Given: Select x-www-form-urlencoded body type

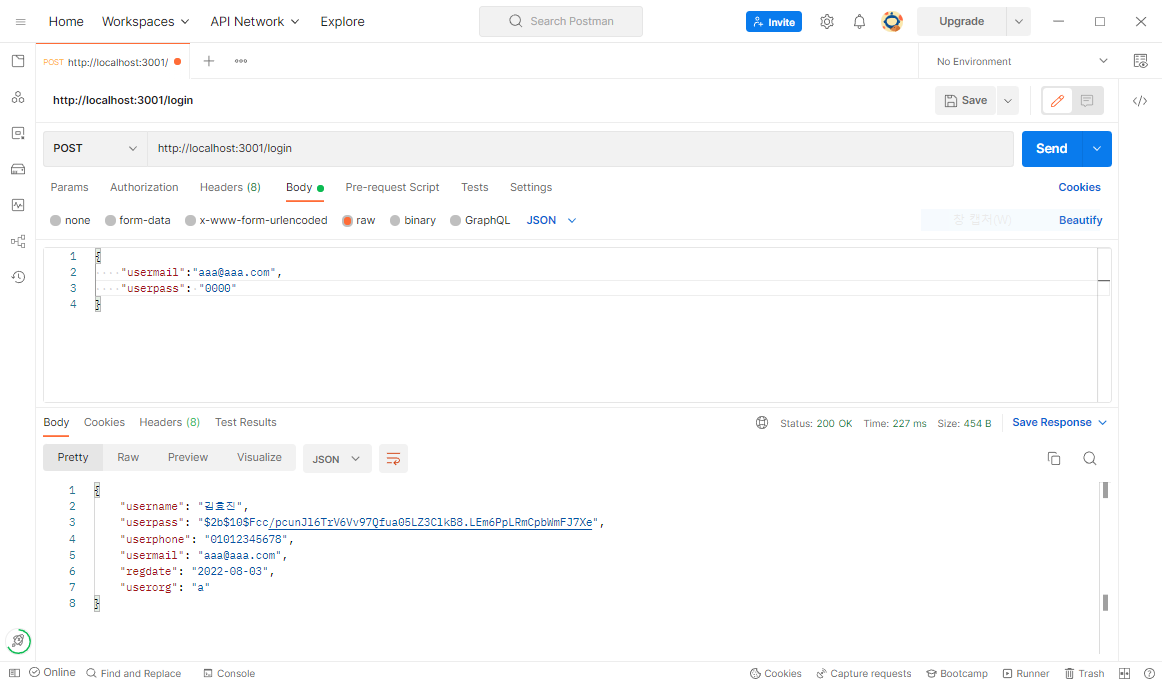Looking at the screenshot, I should (x=256, y=220).
